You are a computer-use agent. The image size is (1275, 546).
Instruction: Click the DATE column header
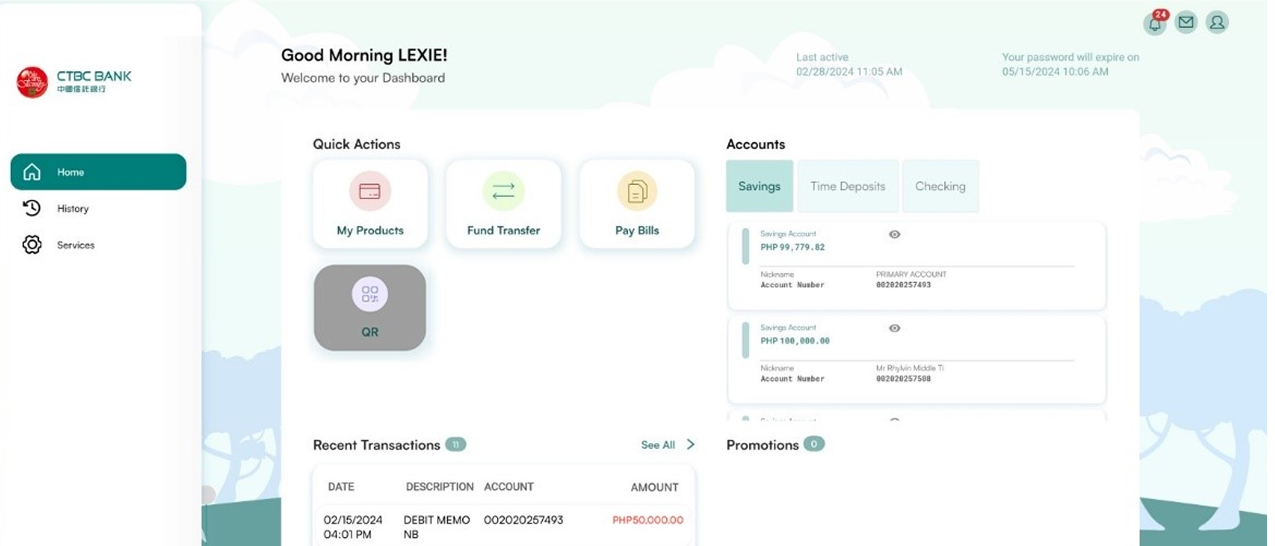coord(341,487)
